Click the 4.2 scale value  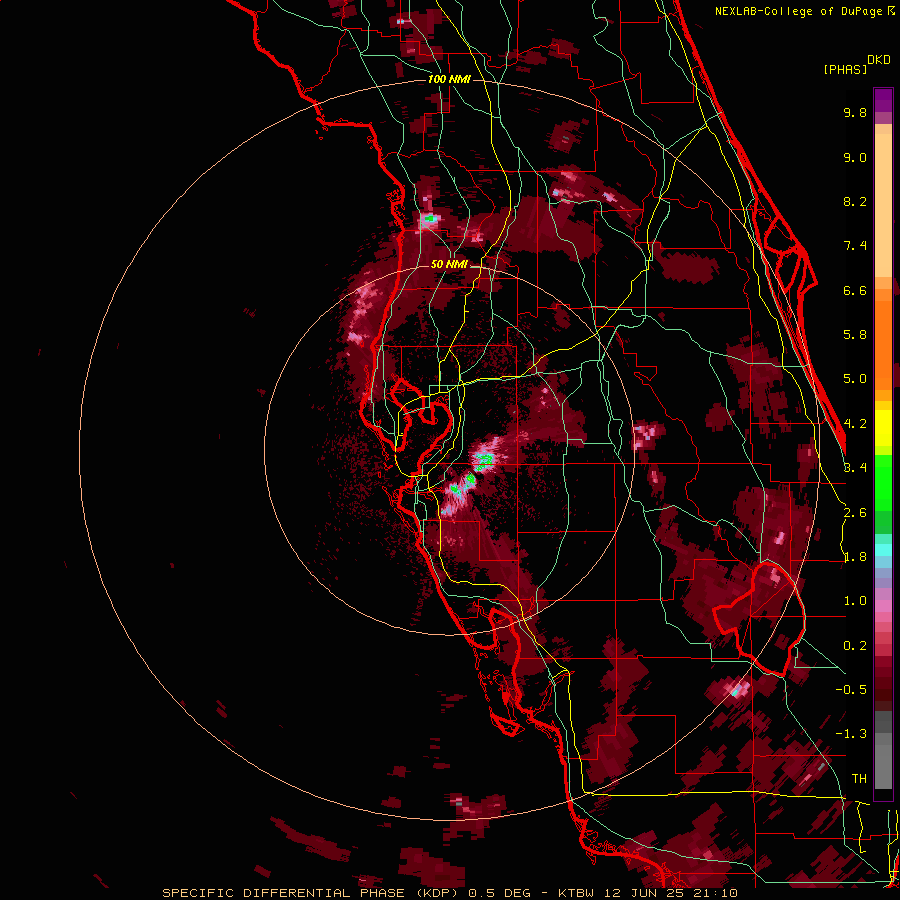855,424
